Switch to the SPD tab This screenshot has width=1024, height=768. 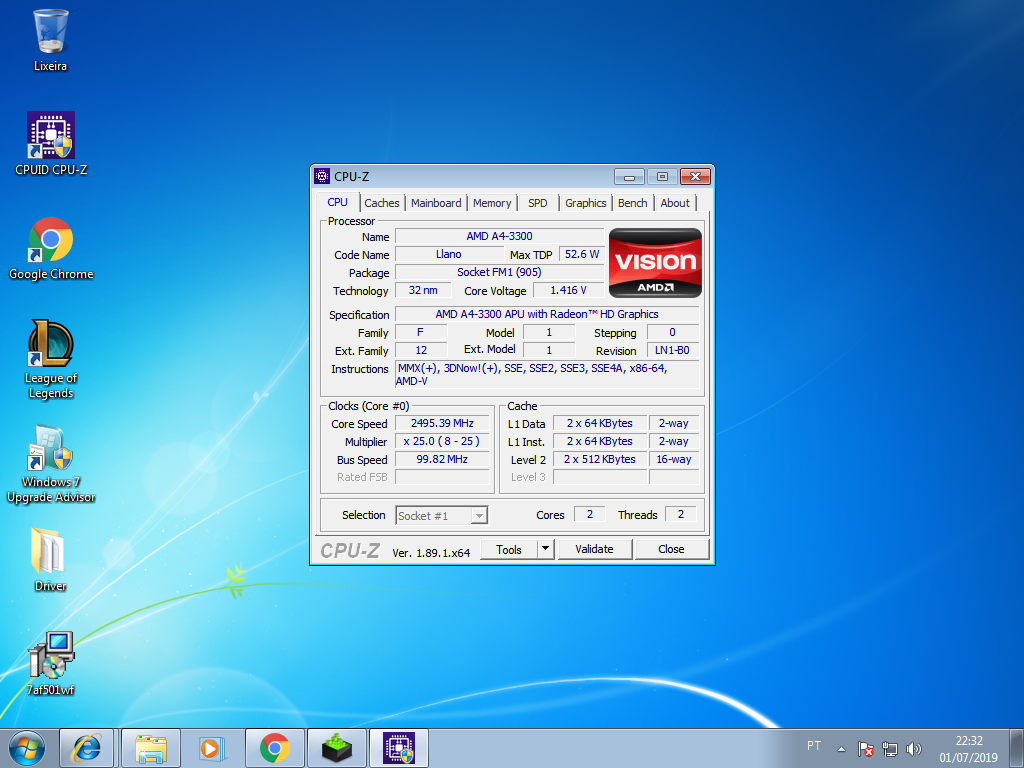tap(538, 203)
